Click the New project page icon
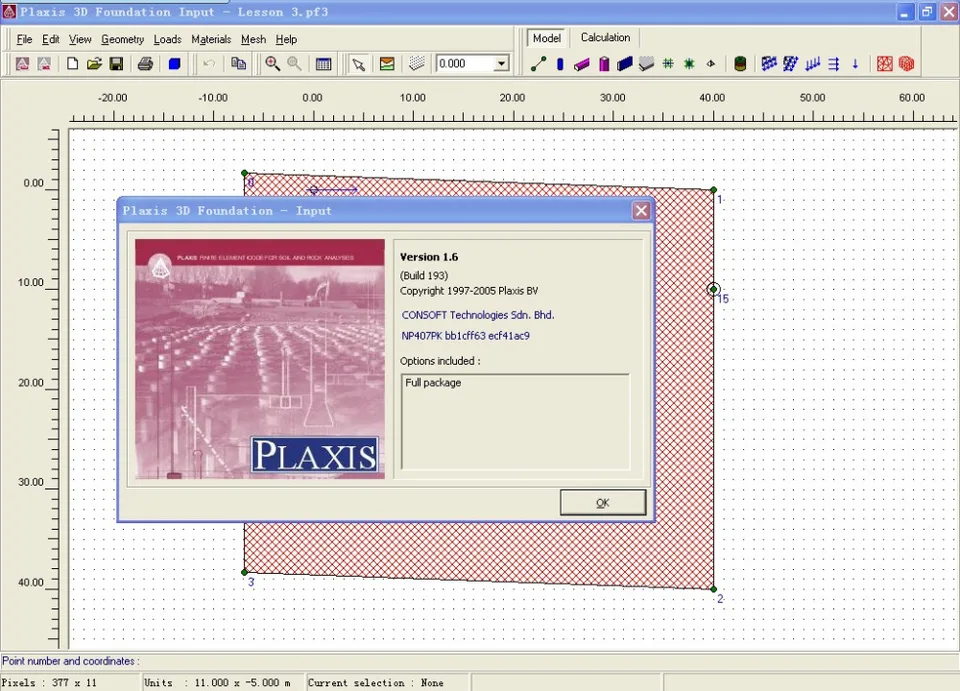The width and height of the screenshot is (960, 691). point(72,64)
